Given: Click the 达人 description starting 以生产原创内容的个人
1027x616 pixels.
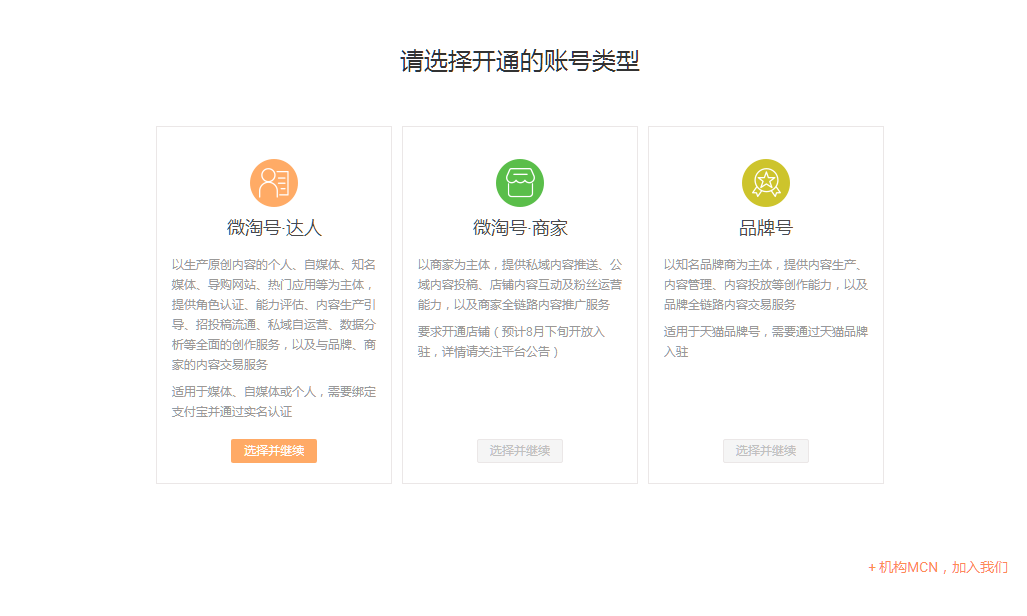Looking at the screenshot, I should (274, 314).
